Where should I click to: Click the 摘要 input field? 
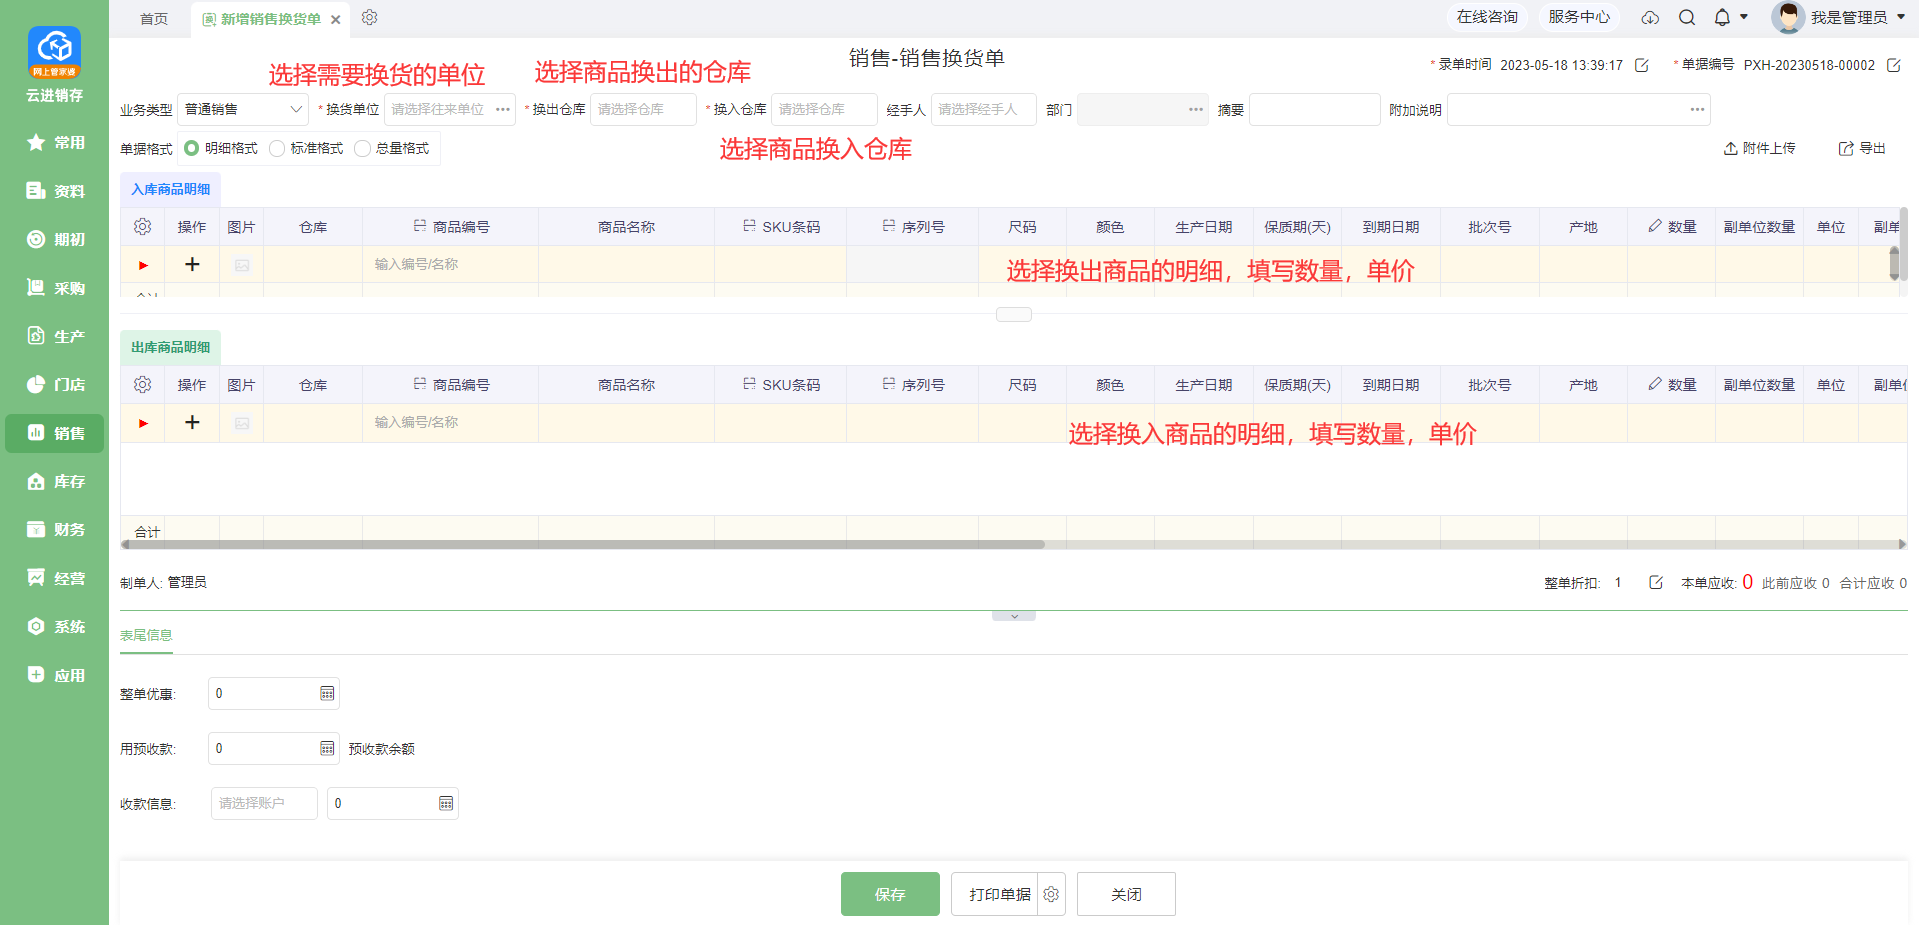[x=1315, y=109]
